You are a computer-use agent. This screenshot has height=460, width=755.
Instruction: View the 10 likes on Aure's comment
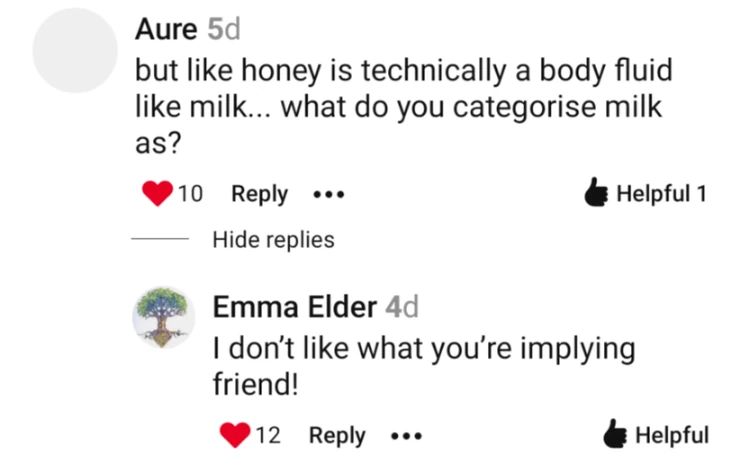click(x=191, y=194)
